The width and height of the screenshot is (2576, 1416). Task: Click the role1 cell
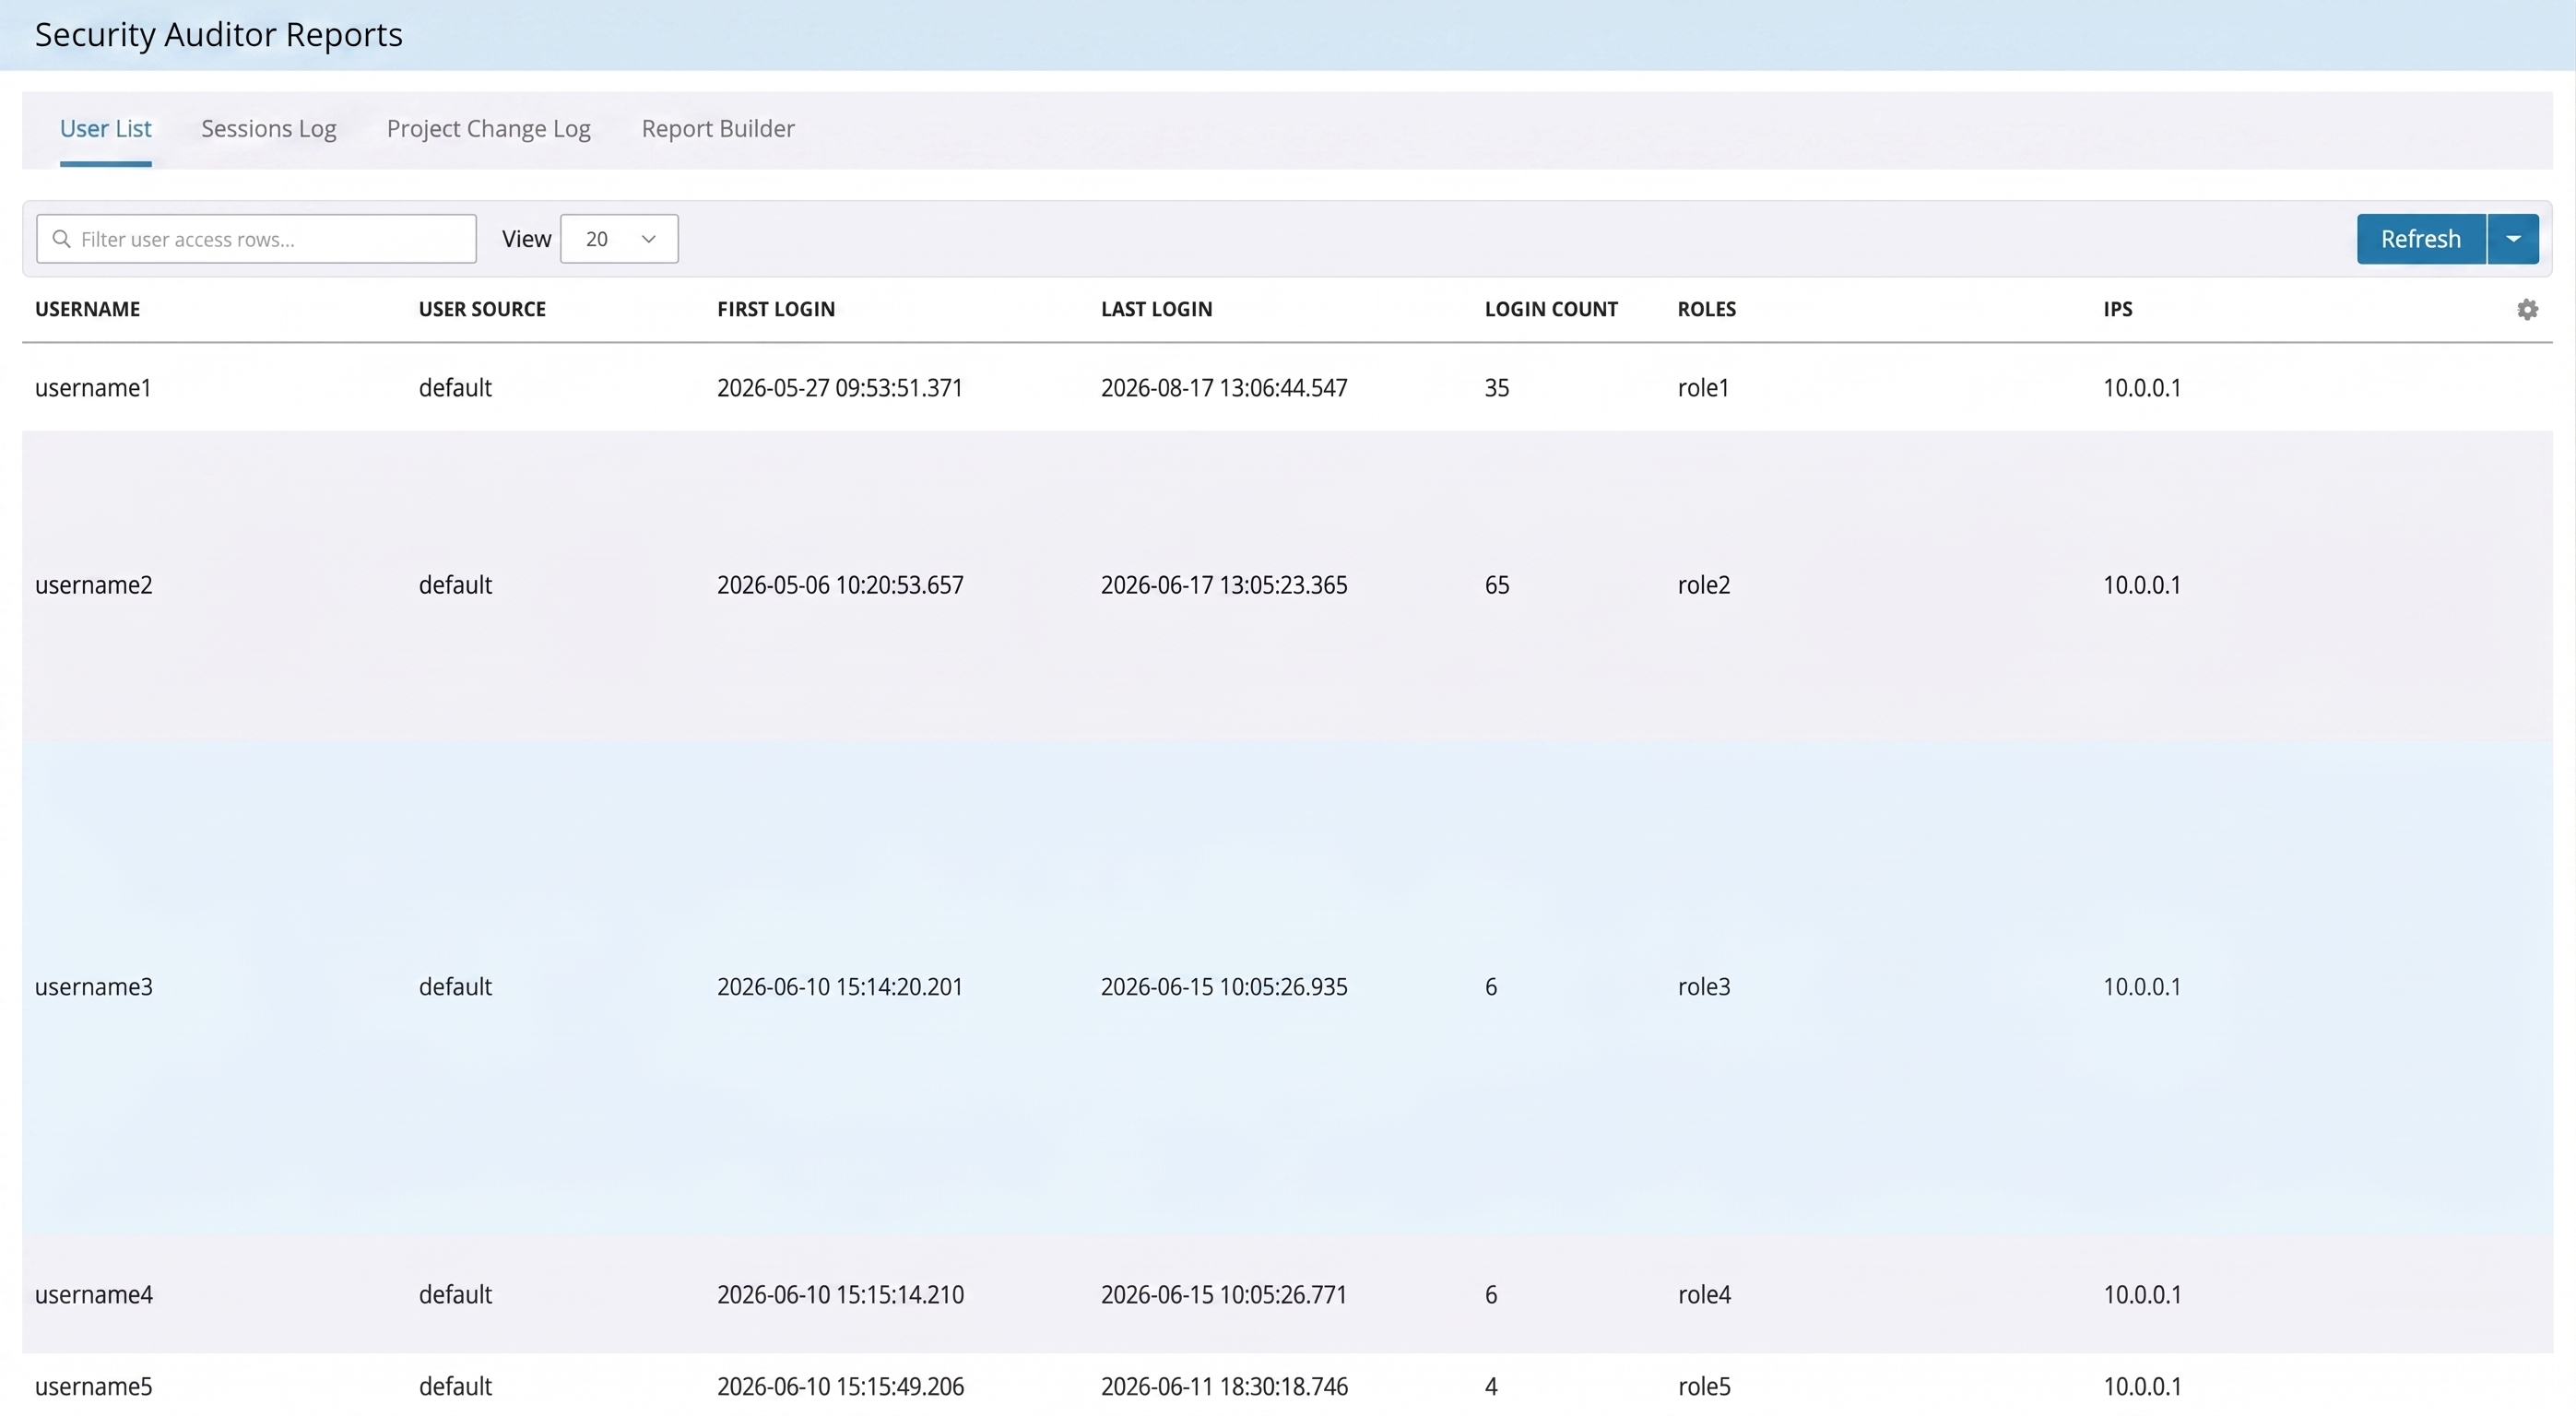(1703, 388)
